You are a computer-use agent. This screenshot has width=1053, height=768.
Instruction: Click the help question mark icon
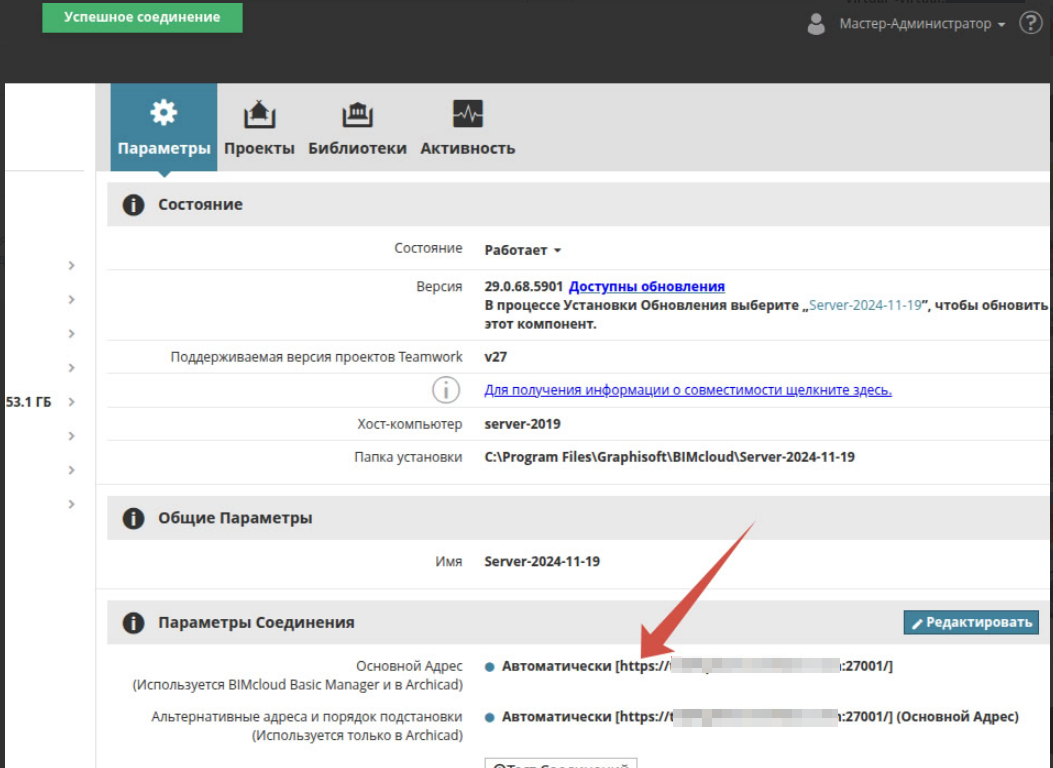(x=1030, y=23)
